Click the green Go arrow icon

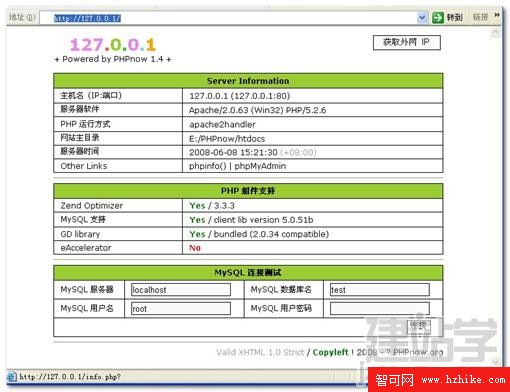point(438,17)
